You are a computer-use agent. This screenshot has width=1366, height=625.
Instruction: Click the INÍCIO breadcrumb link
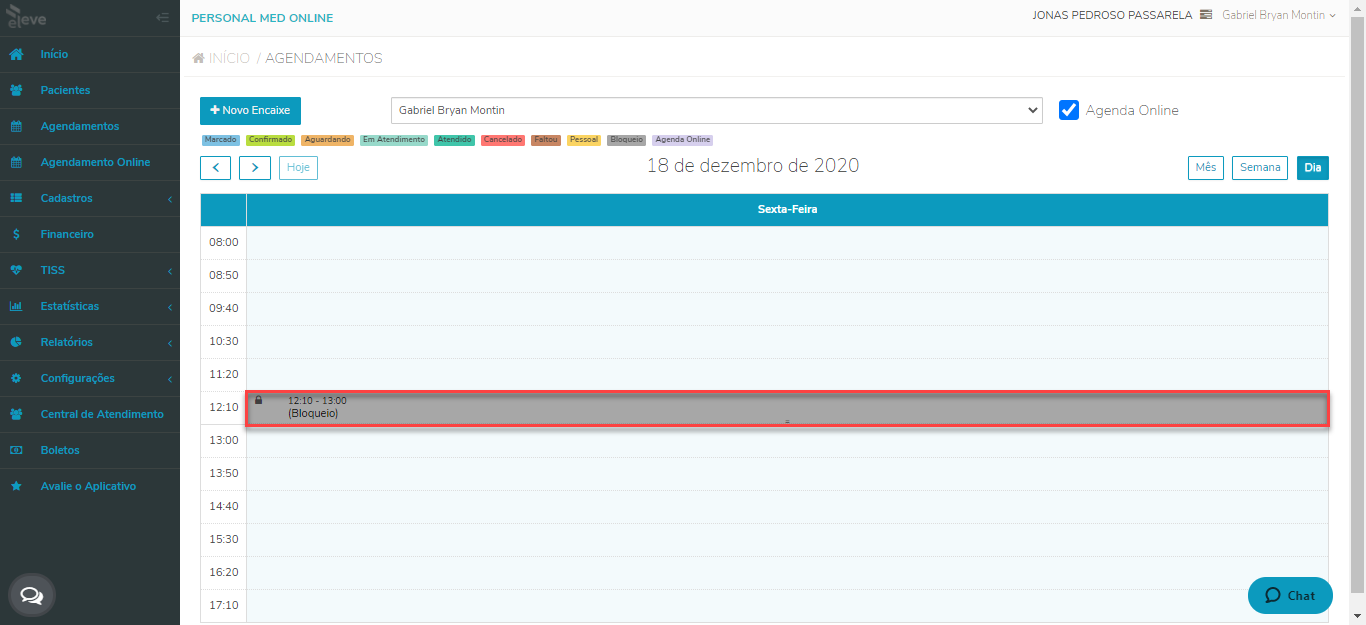pos(229,58)
